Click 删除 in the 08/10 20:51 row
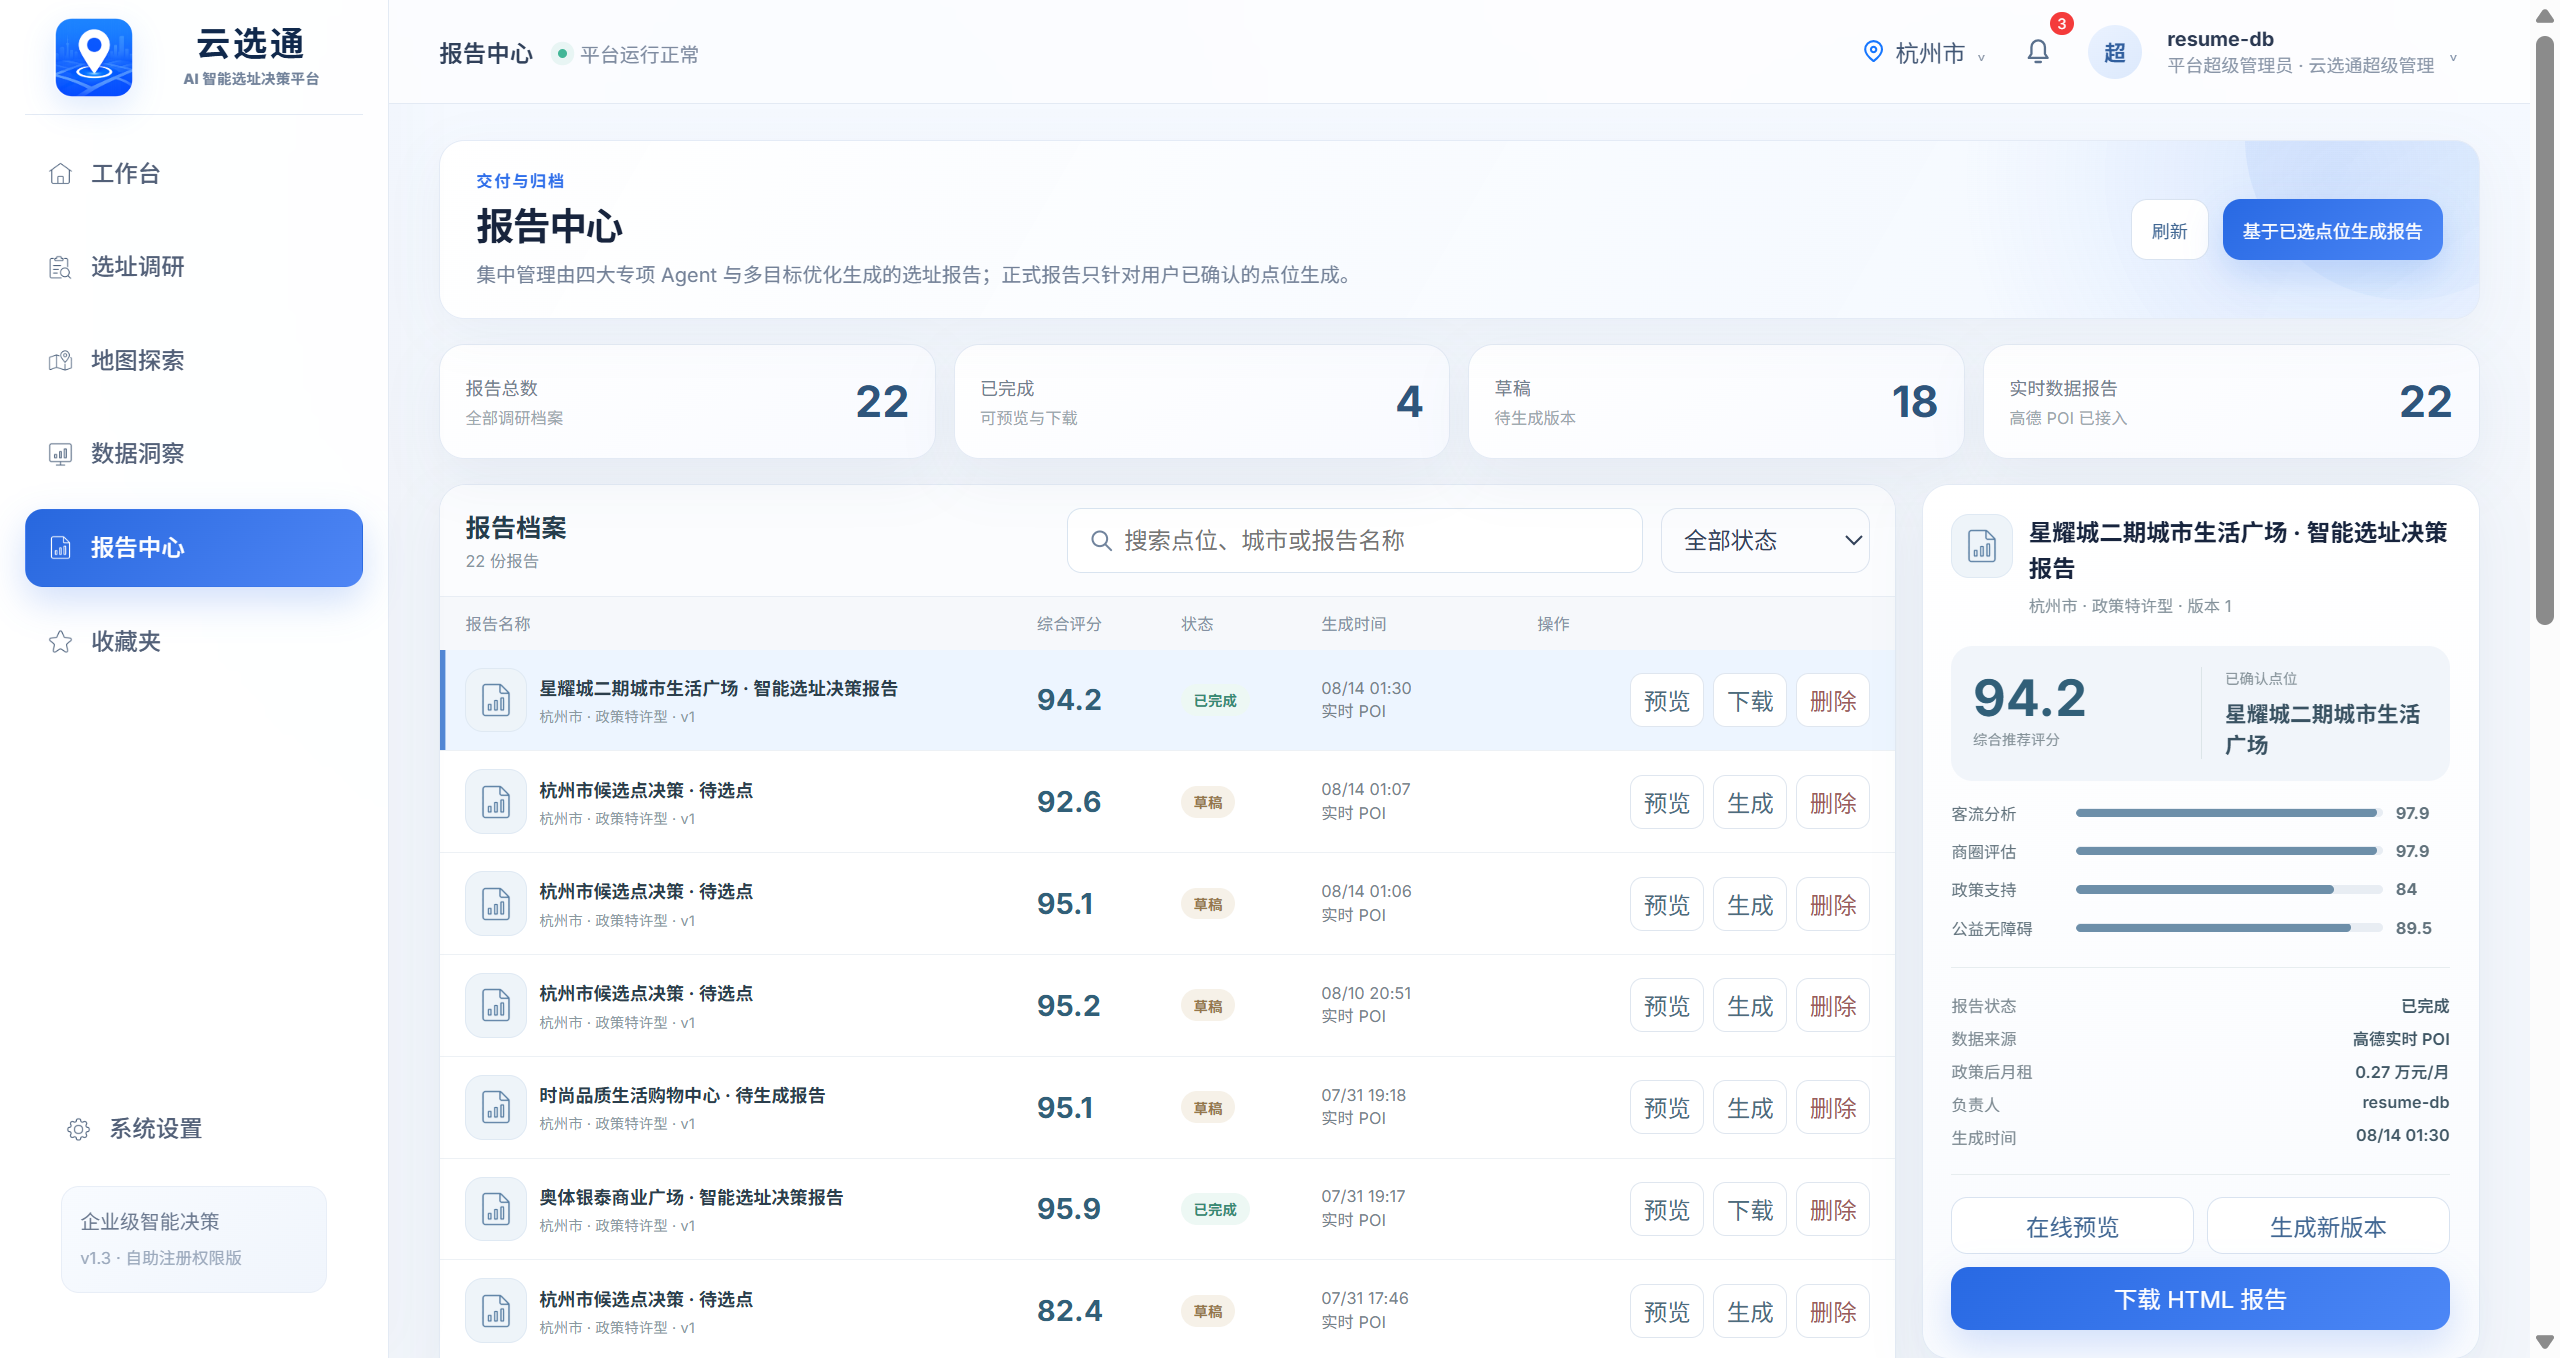 coord(1833,1006)
